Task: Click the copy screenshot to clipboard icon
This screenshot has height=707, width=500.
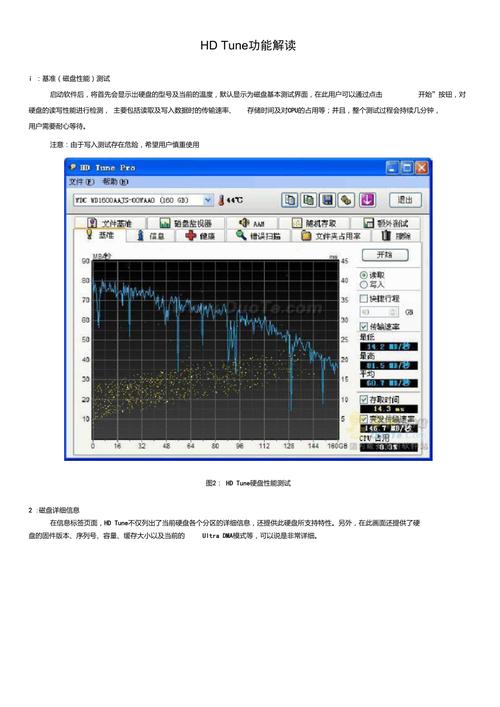Action: 308,200
